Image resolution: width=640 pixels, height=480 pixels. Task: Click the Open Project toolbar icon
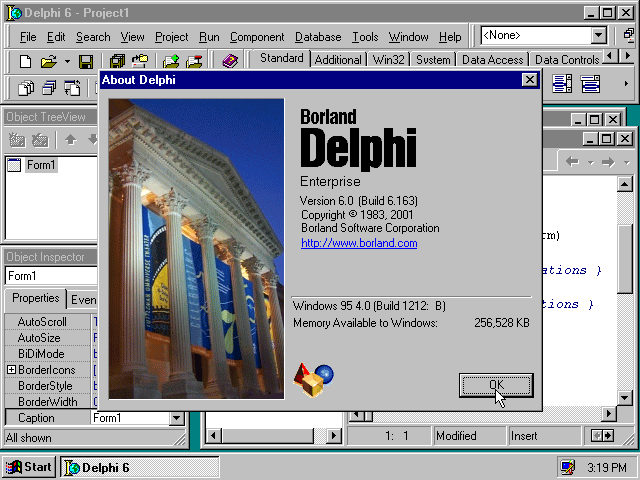pos(140,62)
